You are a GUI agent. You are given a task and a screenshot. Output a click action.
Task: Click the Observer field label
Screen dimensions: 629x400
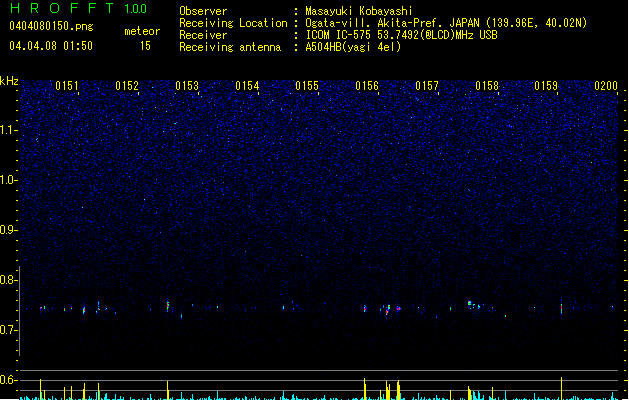203,11
